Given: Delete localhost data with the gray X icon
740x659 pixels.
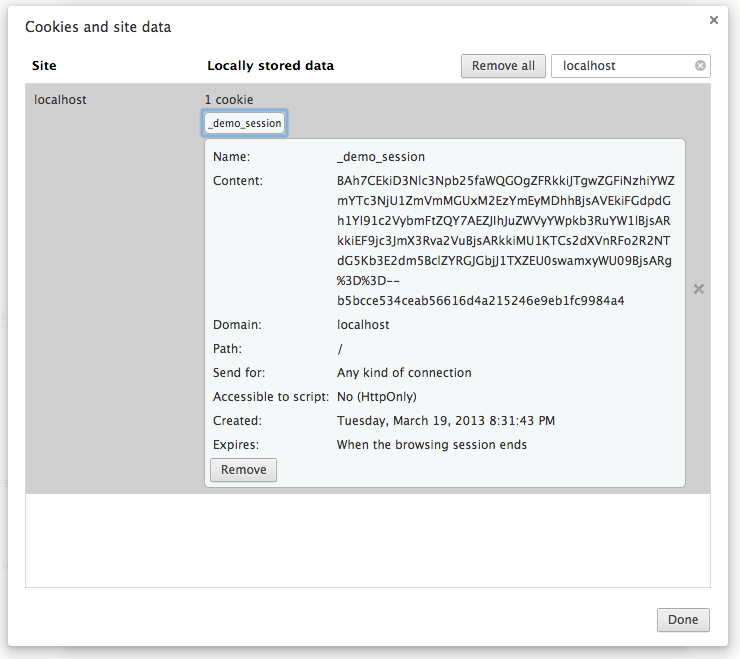Looking at the screenshot, I should [699, 289].
